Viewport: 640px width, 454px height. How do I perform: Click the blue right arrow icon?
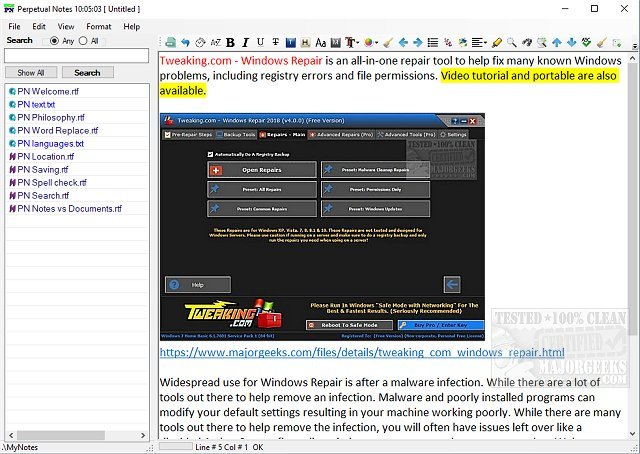tap(418, 42)
